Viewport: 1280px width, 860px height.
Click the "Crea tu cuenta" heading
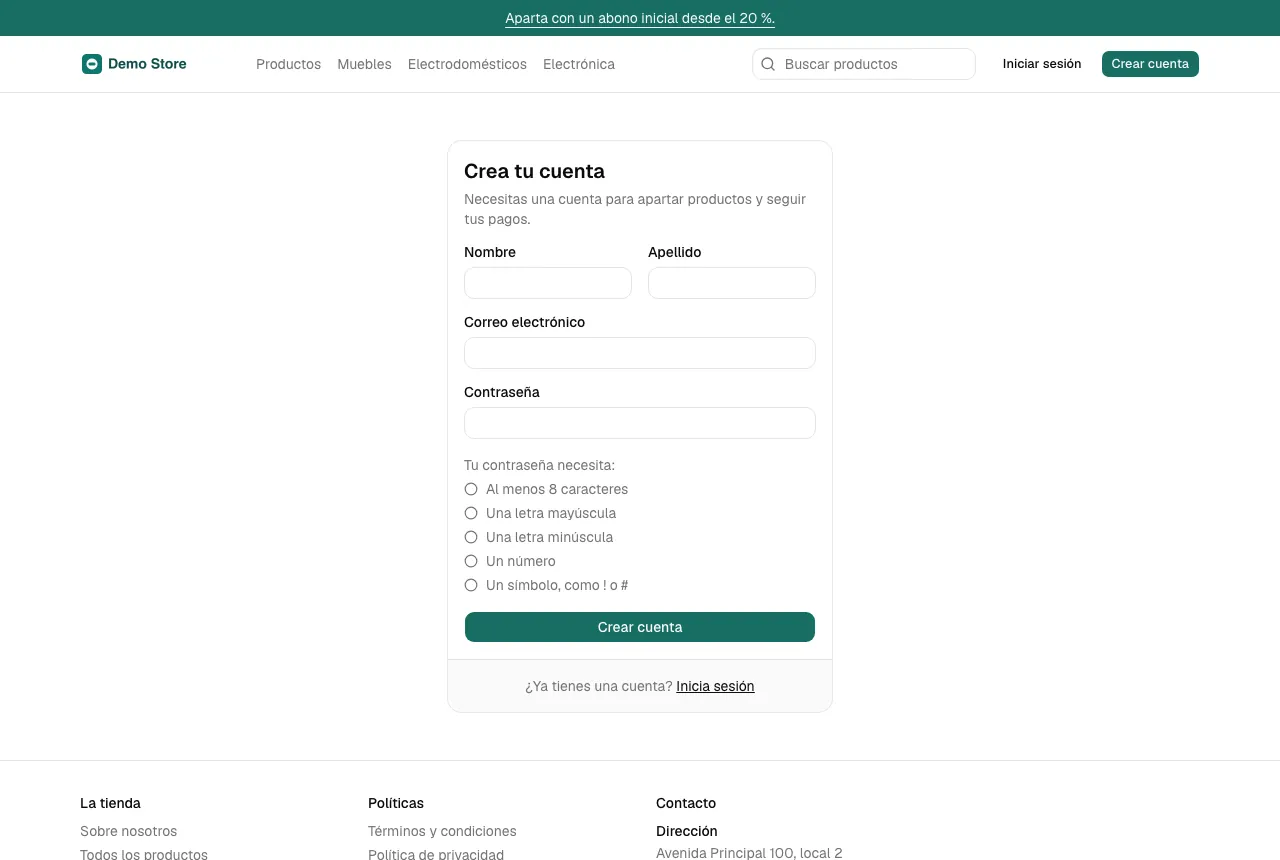(534, 171)
